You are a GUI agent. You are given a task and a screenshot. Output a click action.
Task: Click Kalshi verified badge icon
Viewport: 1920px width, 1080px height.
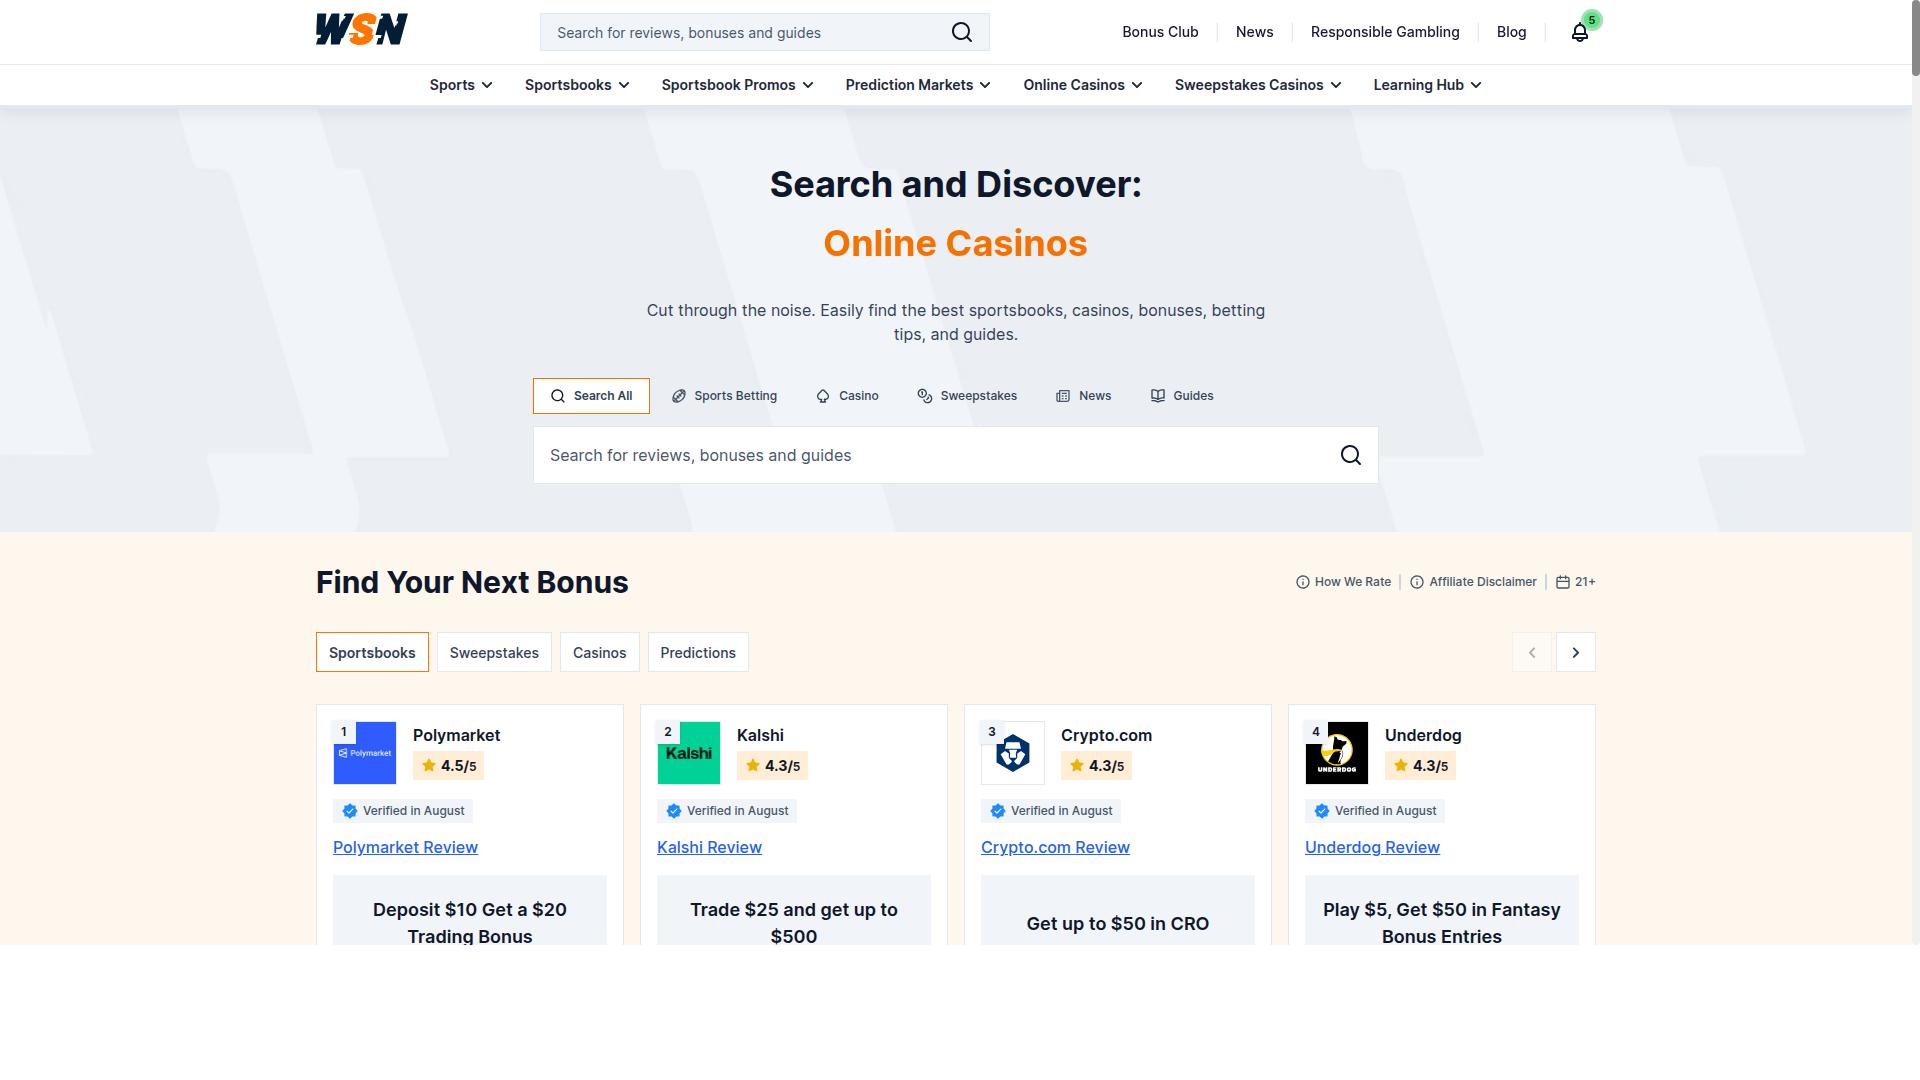pyautogui.click(x=674, y=811)
